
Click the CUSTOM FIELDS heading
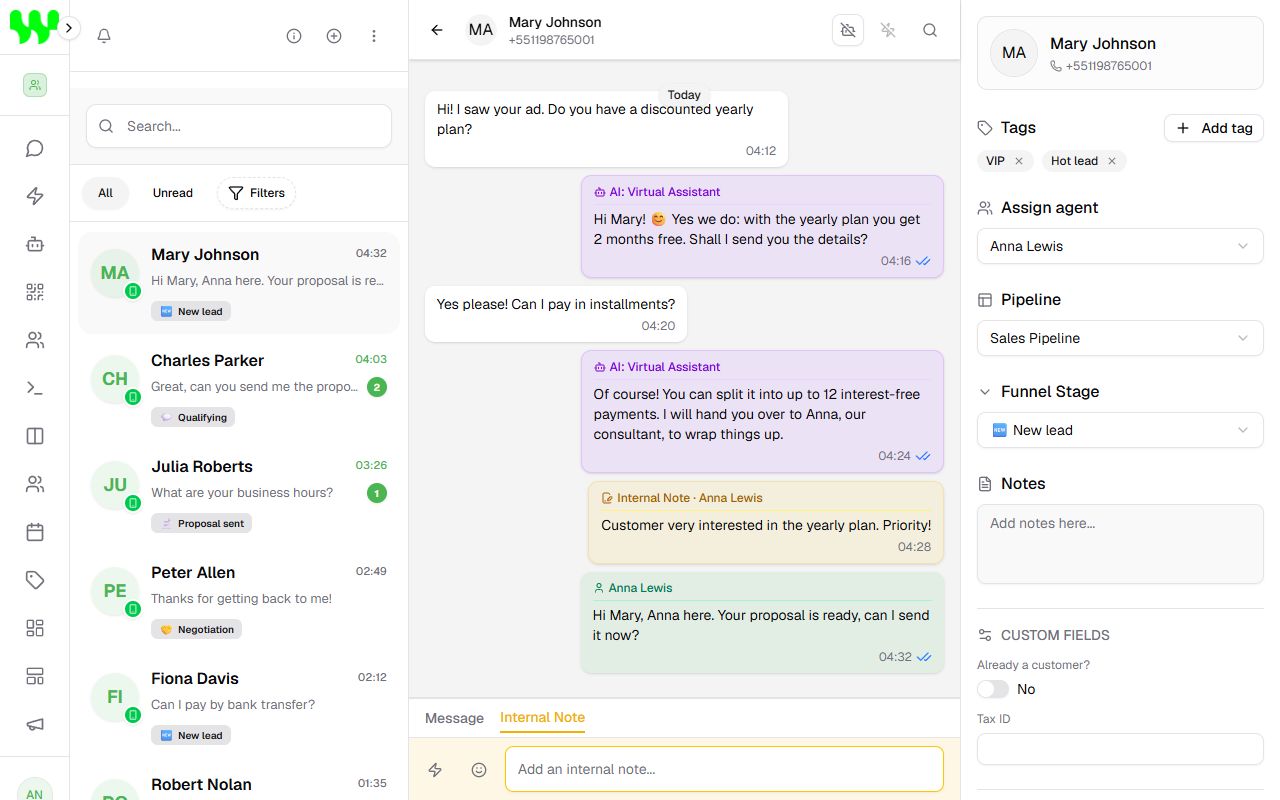(1055, 635)
